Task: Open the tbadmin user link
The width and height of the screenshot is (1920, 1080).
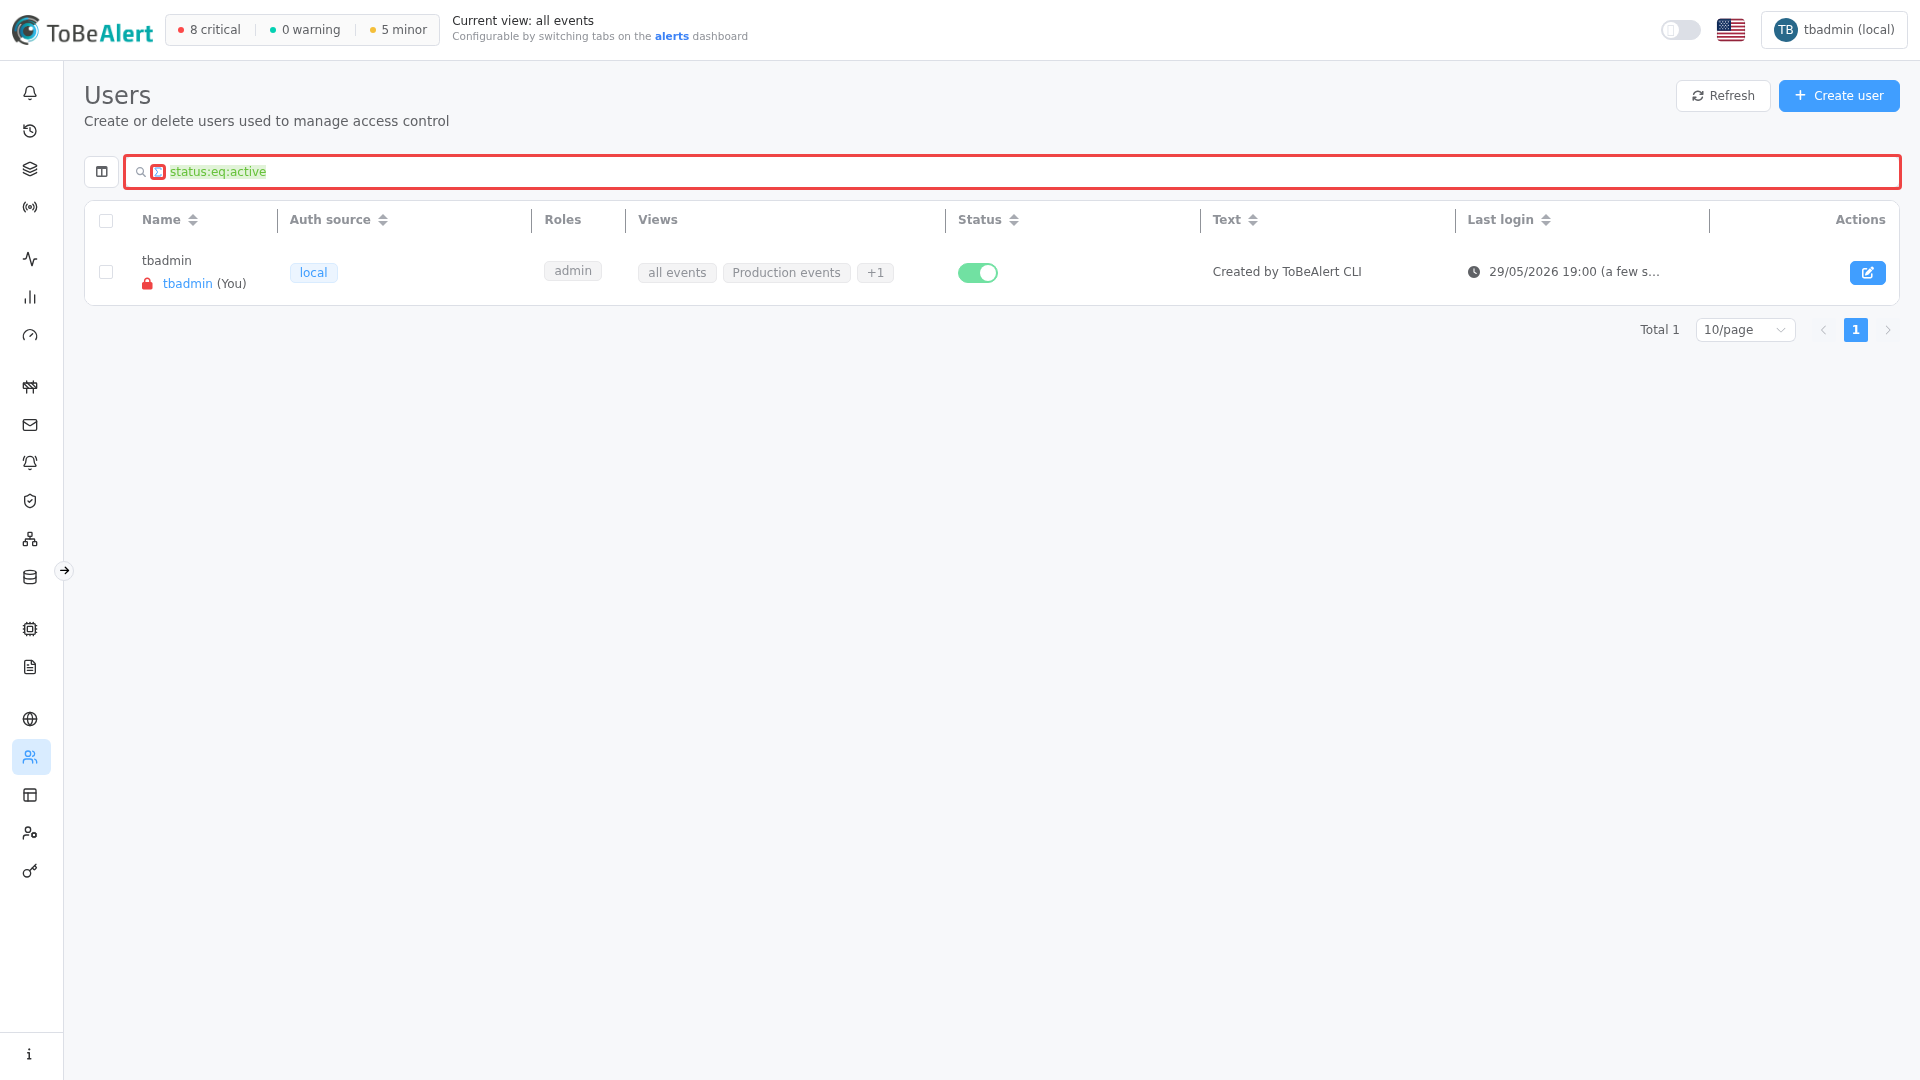Action: point(188,284)
